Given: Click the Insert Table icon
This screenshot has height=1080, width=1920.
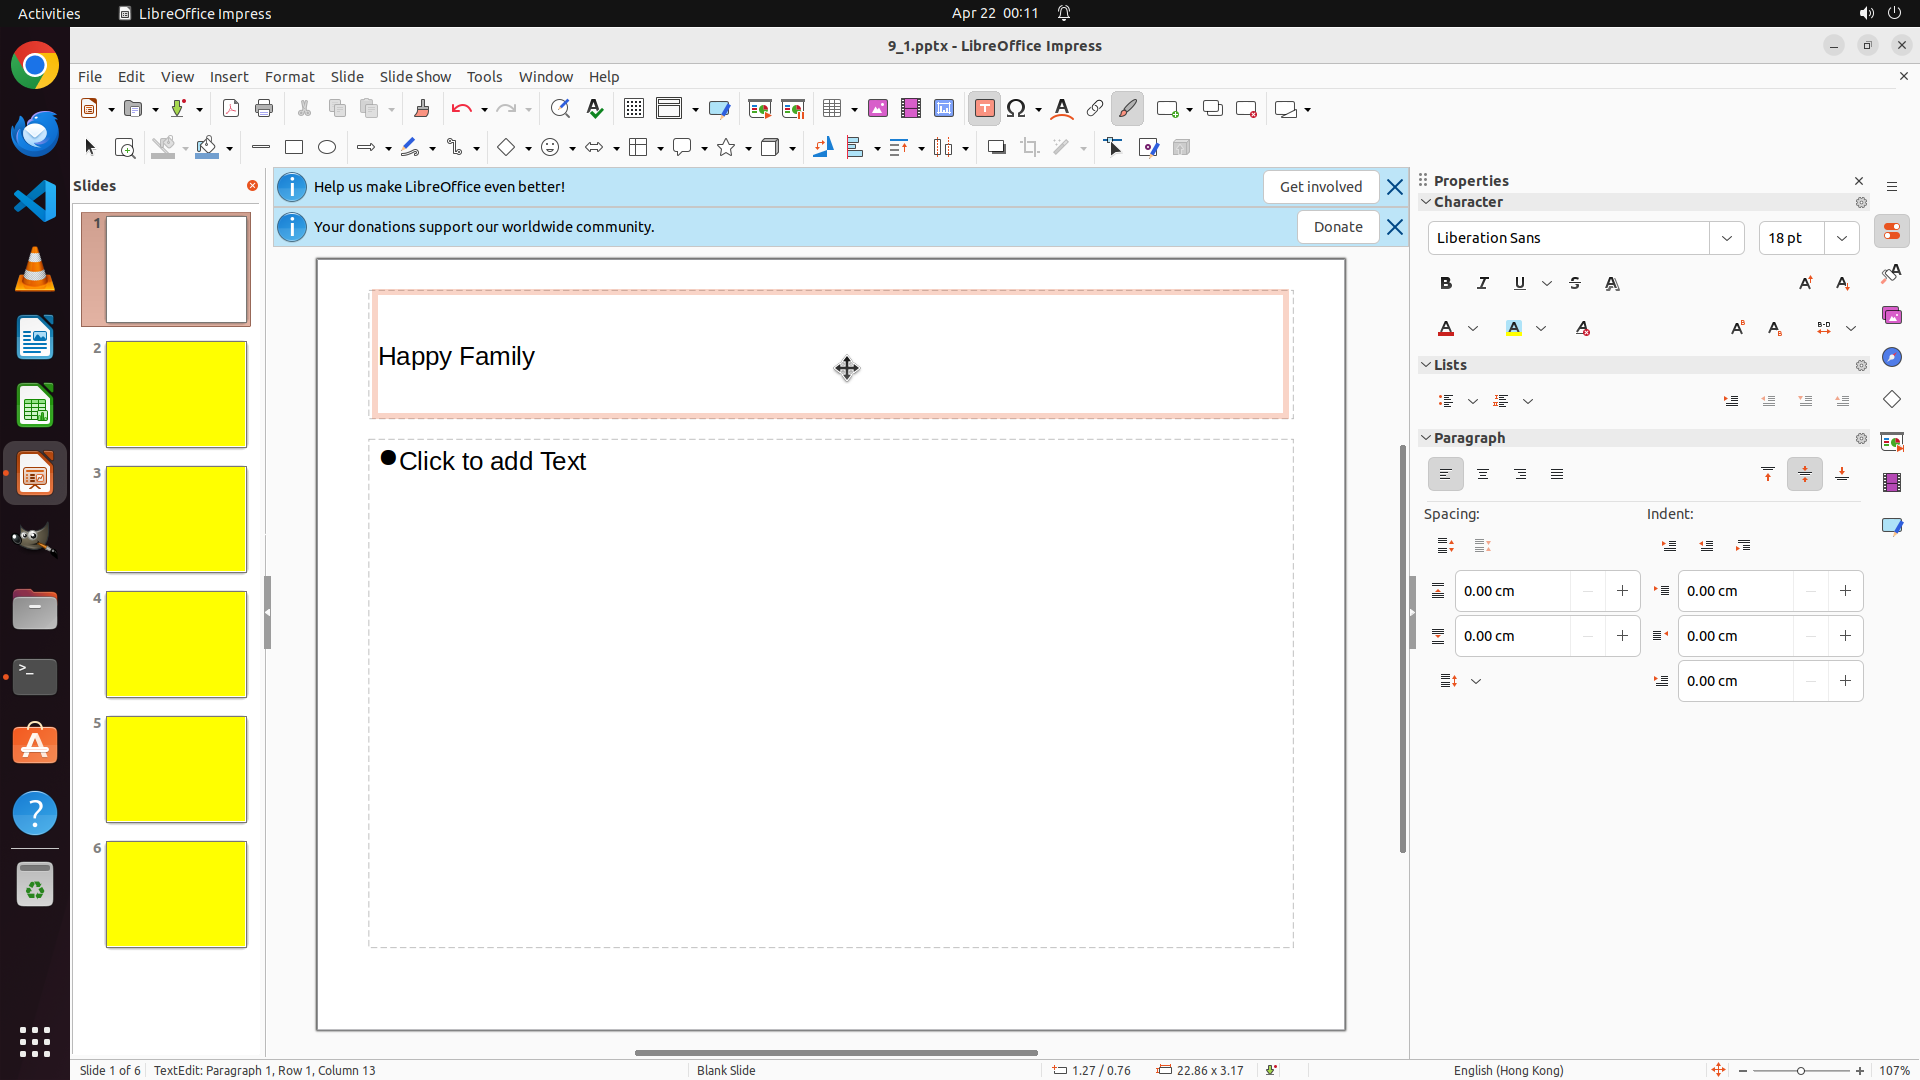Looking at the screenshot, I should point(832,109).
